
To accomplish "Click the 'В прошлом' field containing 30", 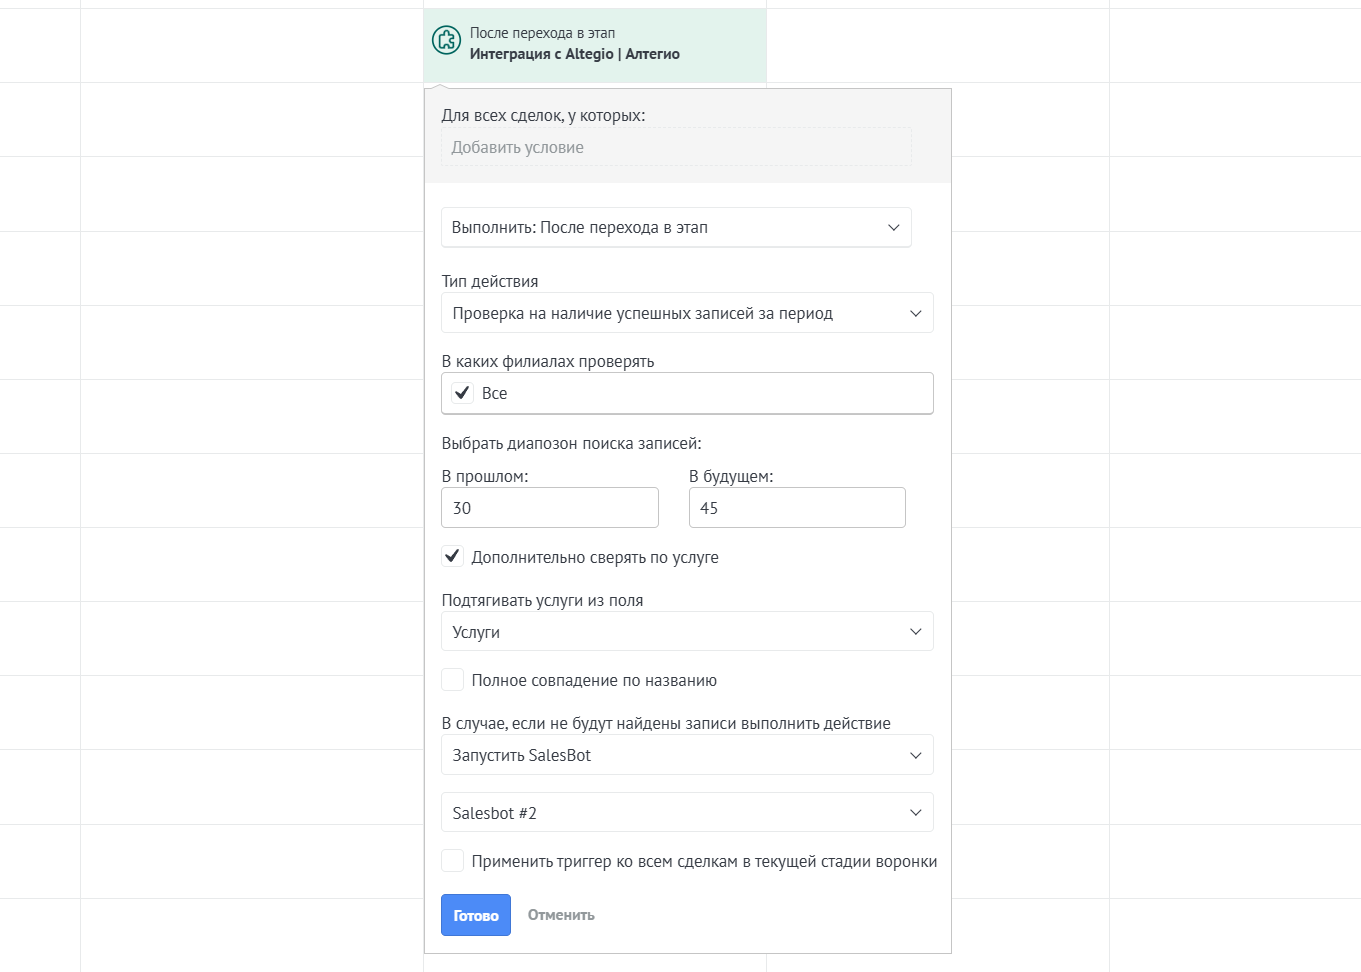I will pos(550,508).
